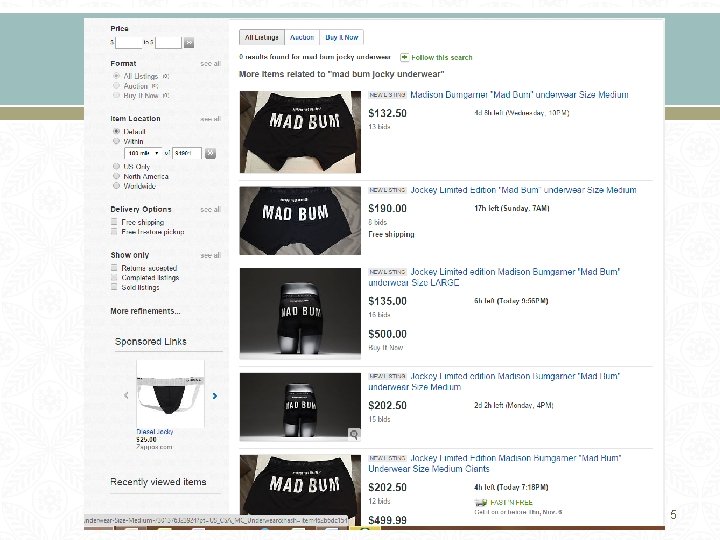Image resolution: width=720 pixels, height=540 pixels.
Task: Open the Diesel Jocky sponsored link
Action: click(155, 432)
